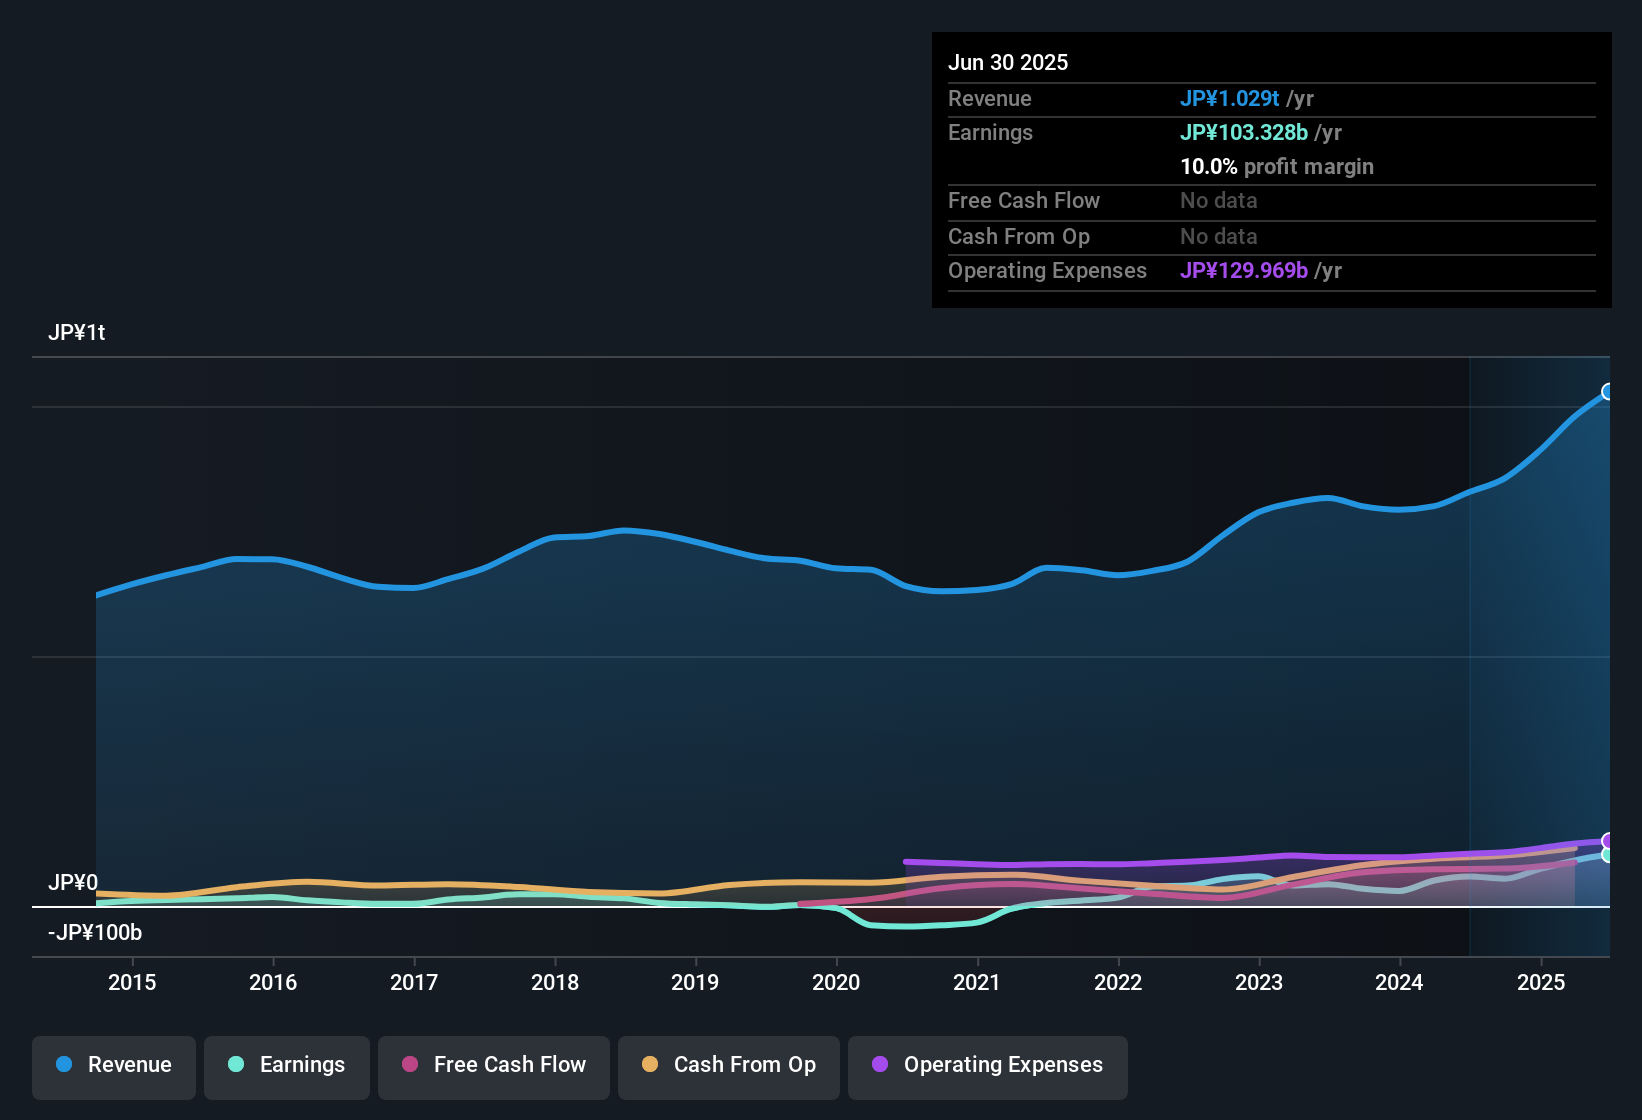Click the JP¥129.969b operating expenses value
1642x1120 pixels.
[1244, 270]
